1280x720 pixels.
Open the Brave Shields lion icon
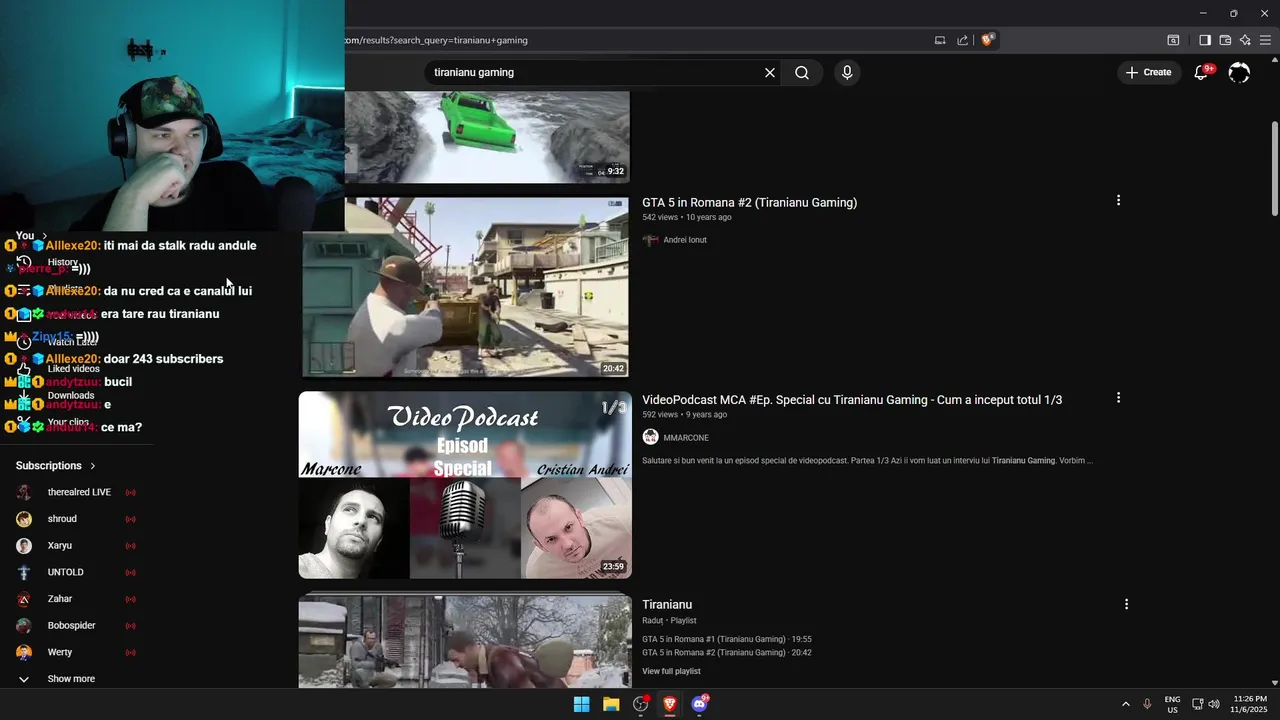[988, 40]
